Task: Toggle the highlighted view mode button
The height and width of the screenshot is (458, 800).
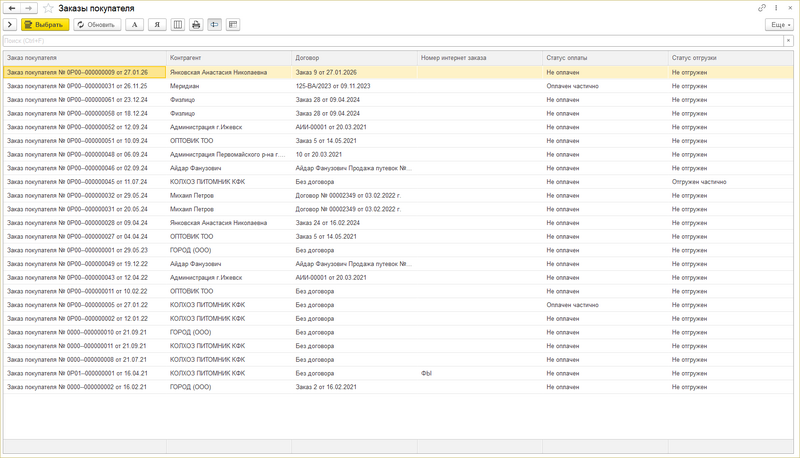Action: [214, 25]
